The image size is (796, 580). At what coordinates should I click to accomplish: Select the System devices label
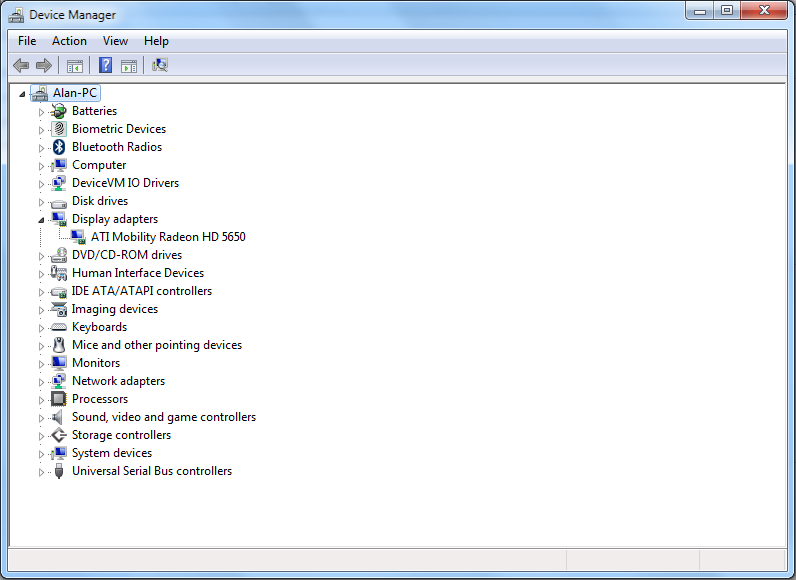click(x=112, y=453)
